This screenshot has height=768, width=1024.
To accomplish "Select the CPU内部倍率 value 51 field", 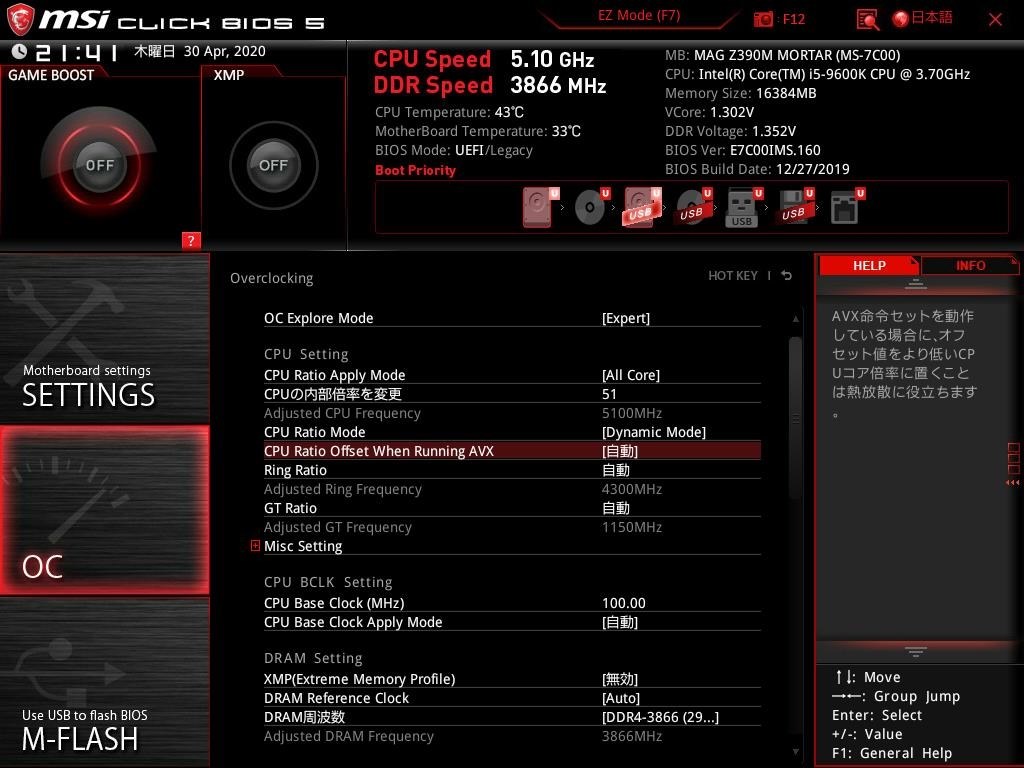I will [x=609, y=394].
